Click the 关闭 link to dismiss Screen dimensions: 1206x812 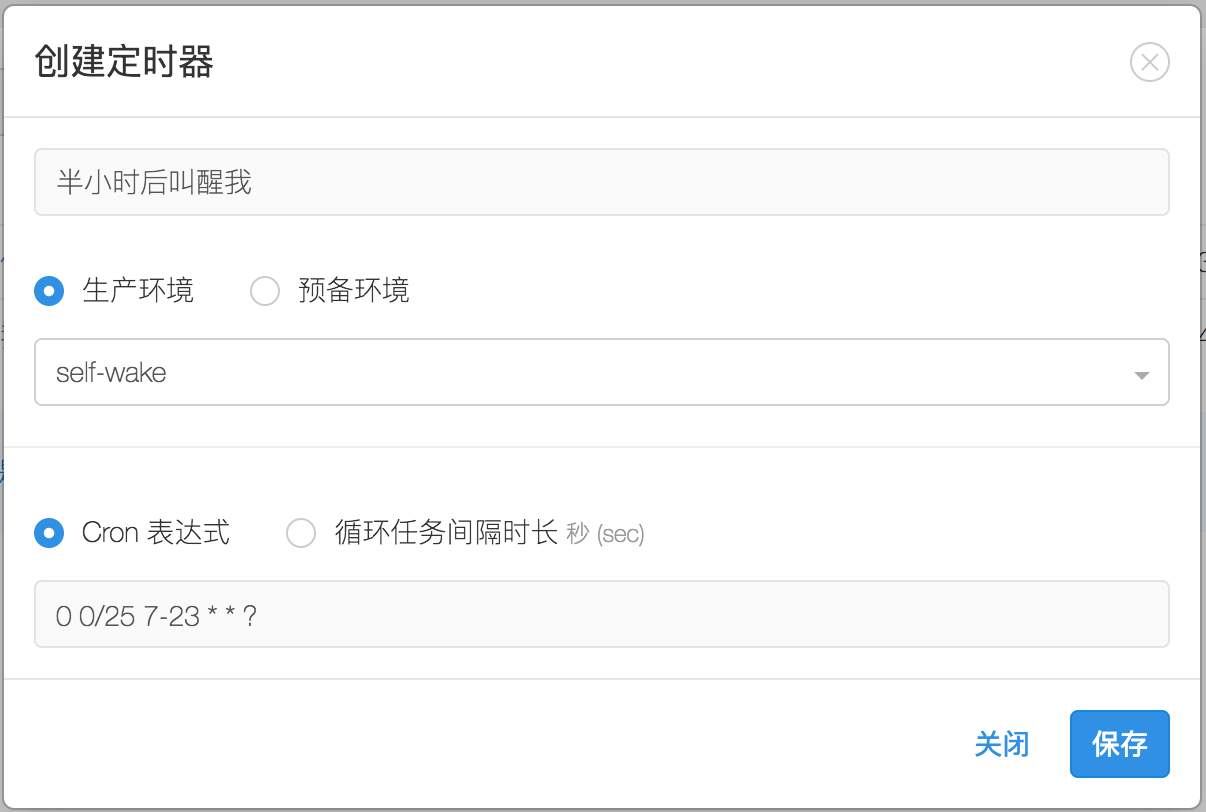(x=1001, y=744)
